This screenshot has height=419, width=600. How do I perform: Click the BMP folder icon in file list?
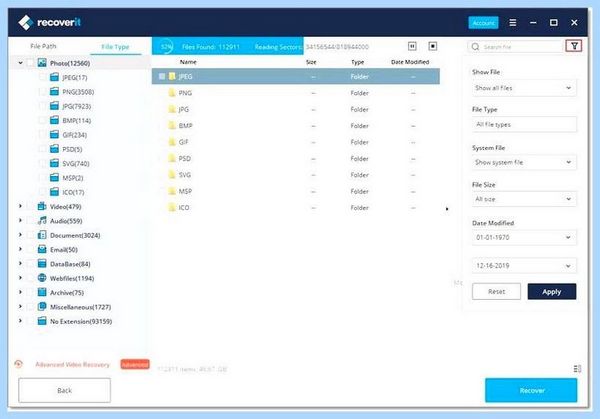172,126
